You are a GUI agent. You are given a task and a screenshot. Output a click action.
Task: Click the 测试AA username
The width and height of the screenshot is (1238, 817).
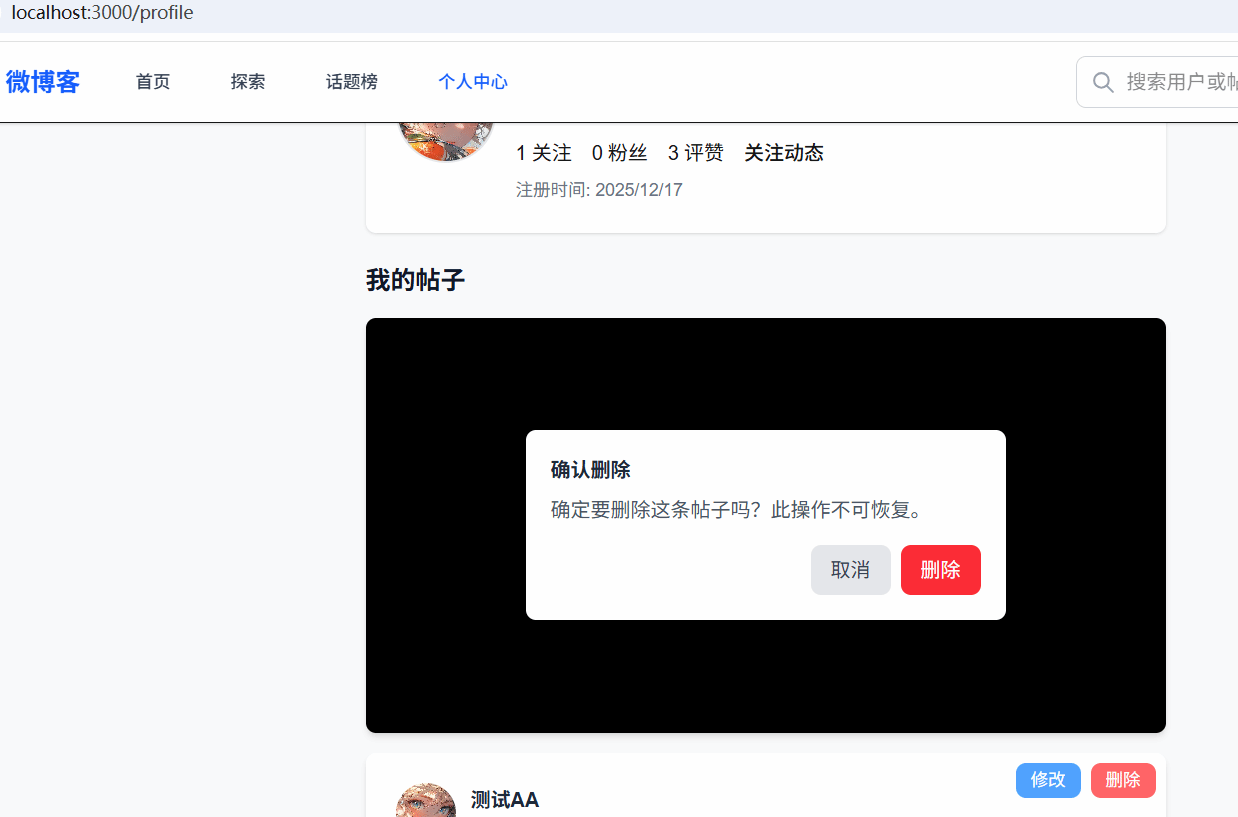[505, 800]
